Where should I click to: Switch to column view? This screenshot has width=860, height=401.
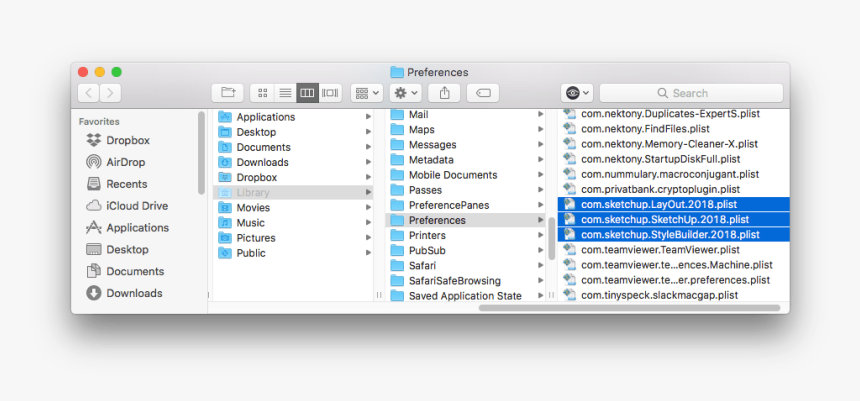tap(308, 93)
